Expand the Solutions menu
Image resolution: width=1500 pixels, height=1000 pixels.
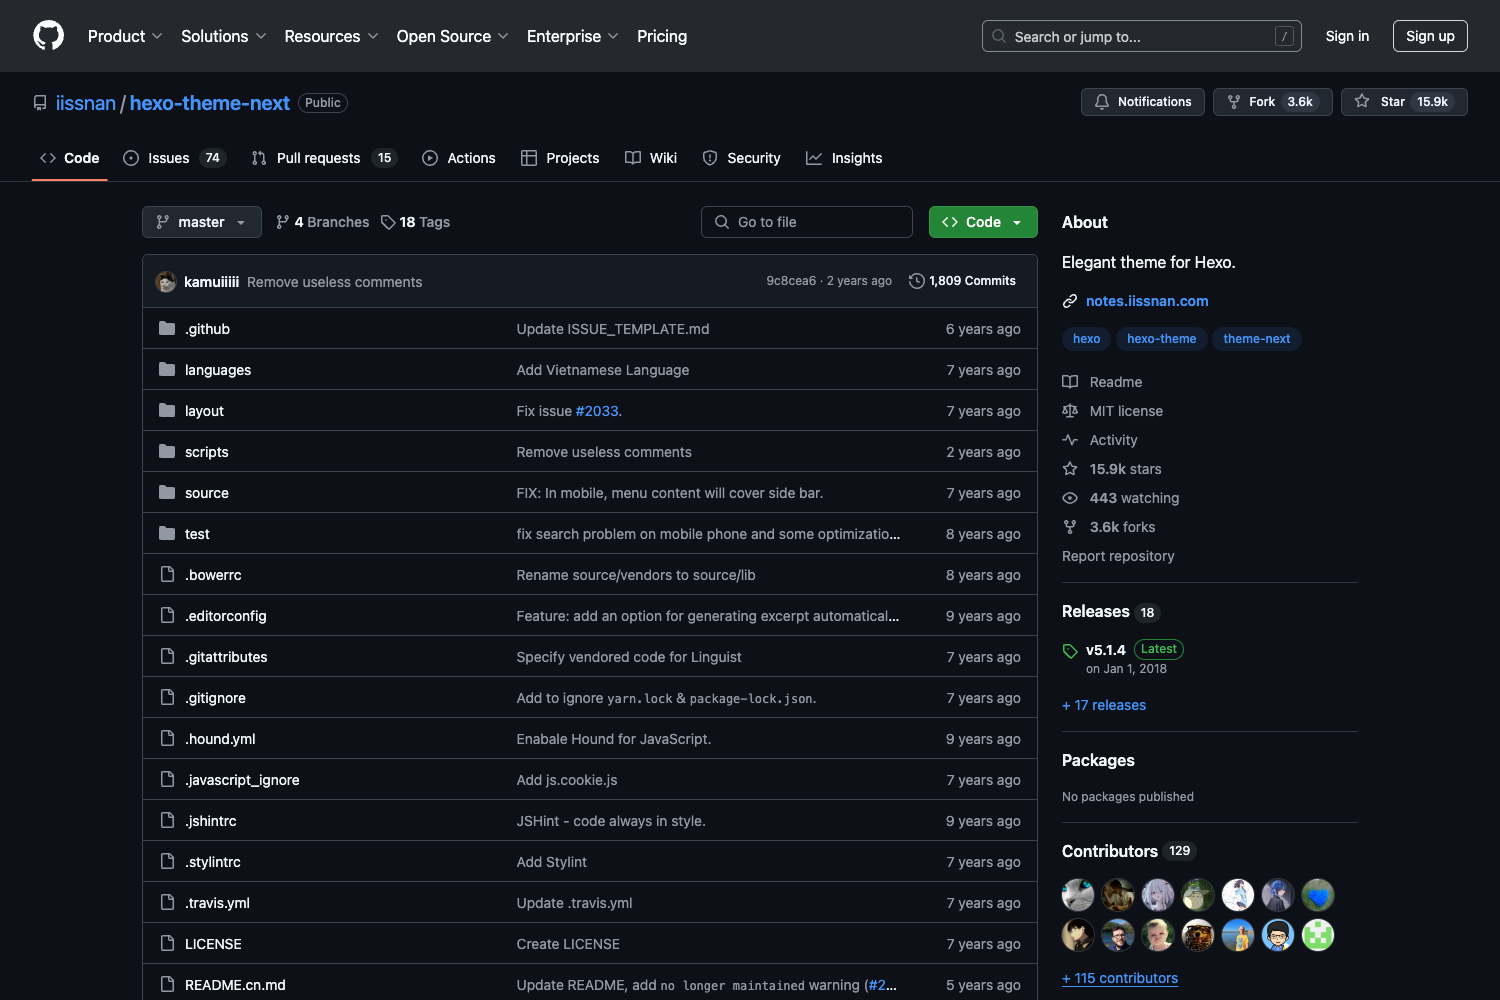click(224, 36)
